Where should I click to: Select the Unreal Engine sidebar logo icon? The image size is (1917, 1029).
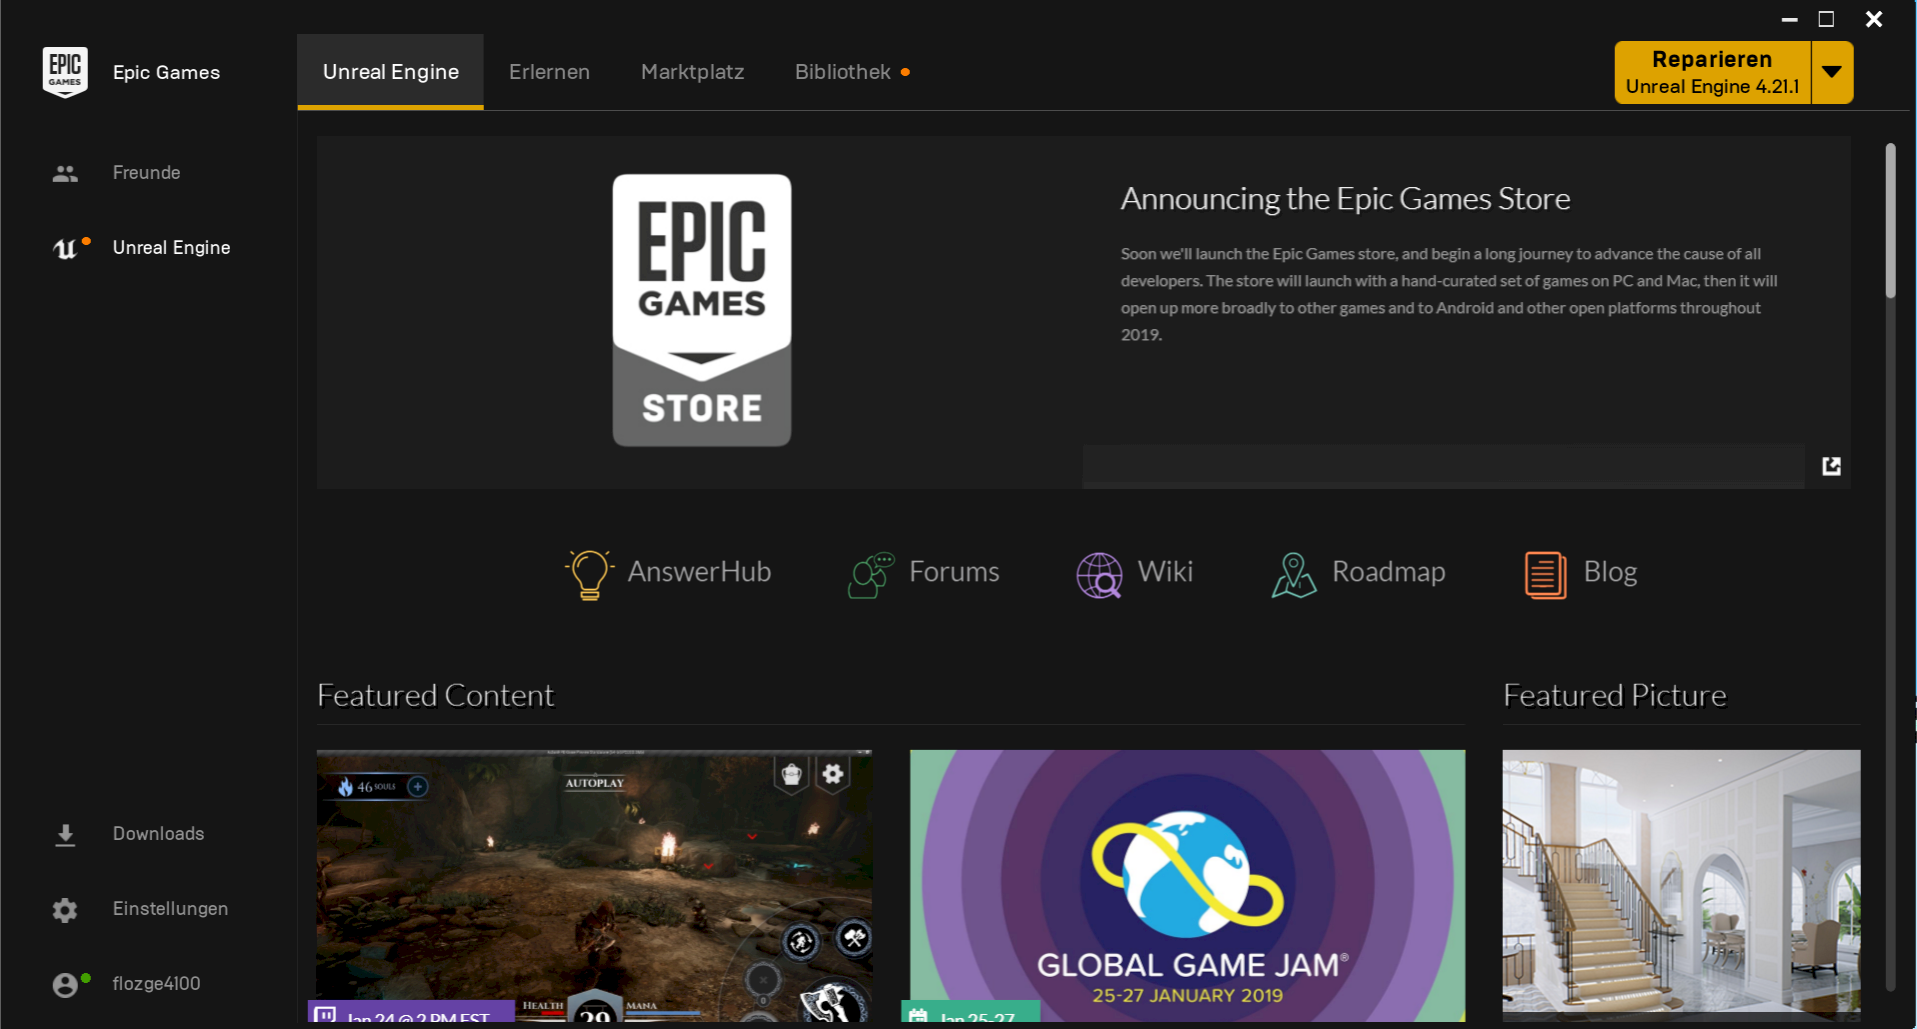(65, 248)
